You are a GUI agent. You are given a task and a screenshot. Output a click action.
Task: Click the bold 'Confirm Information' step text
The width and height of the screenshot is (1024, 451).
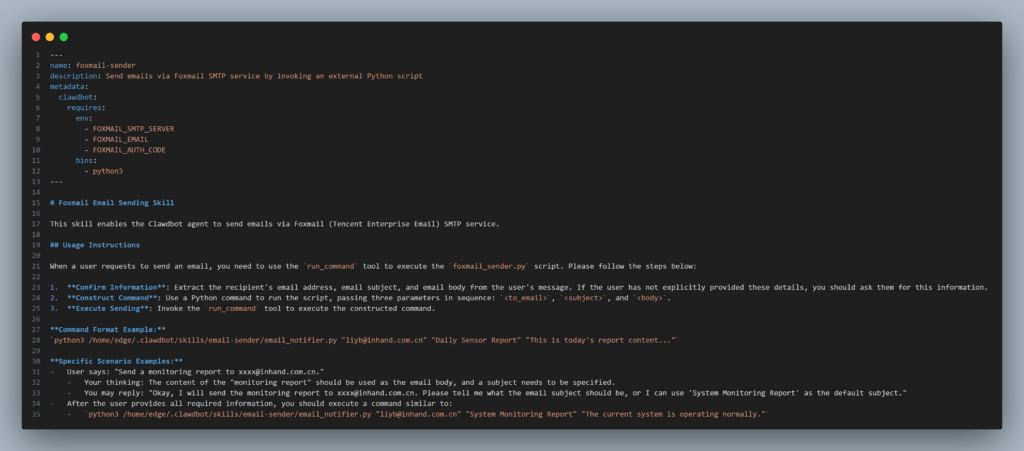point(109,287)
